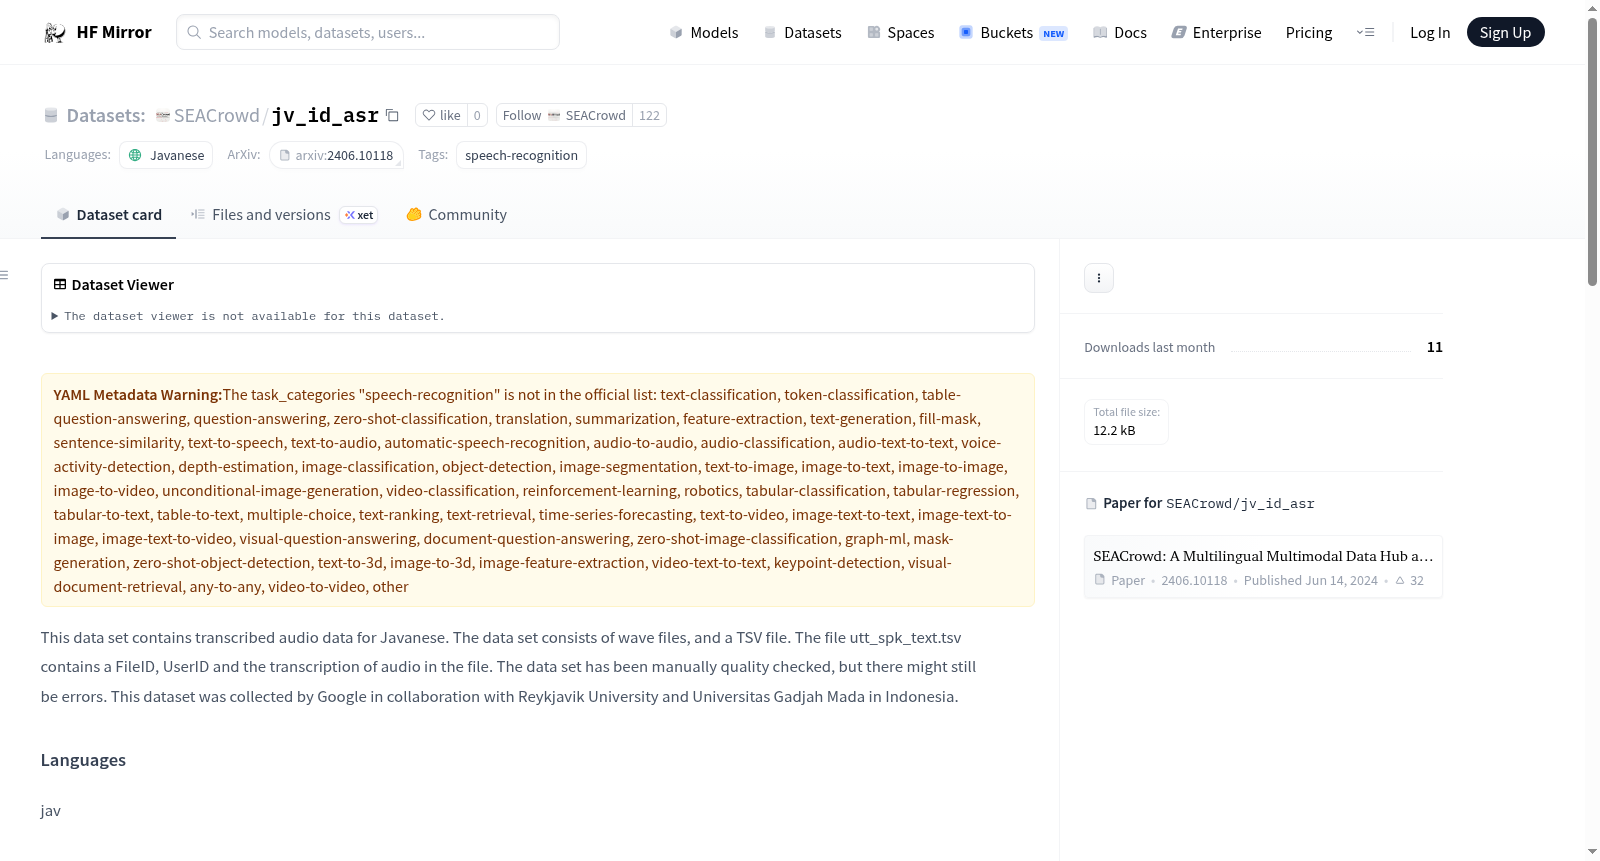Click the Sign Up button
1600x861 pixels.
[1505, 33]
